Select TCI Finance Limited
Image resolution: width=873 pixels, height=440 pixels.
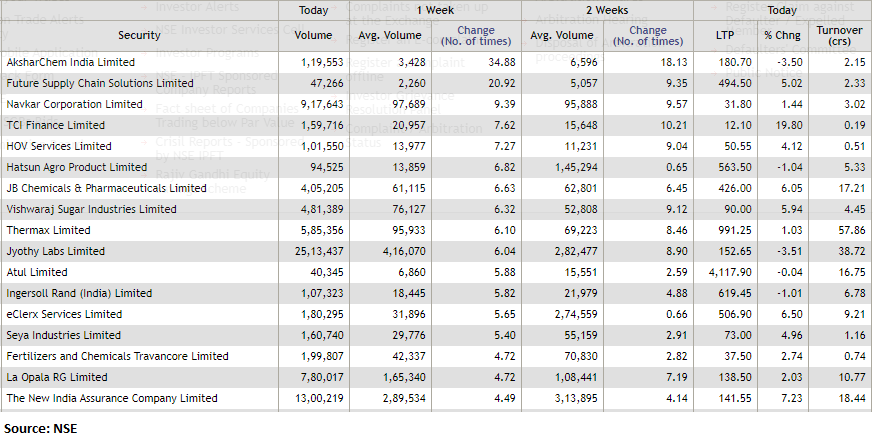[56, 125]
